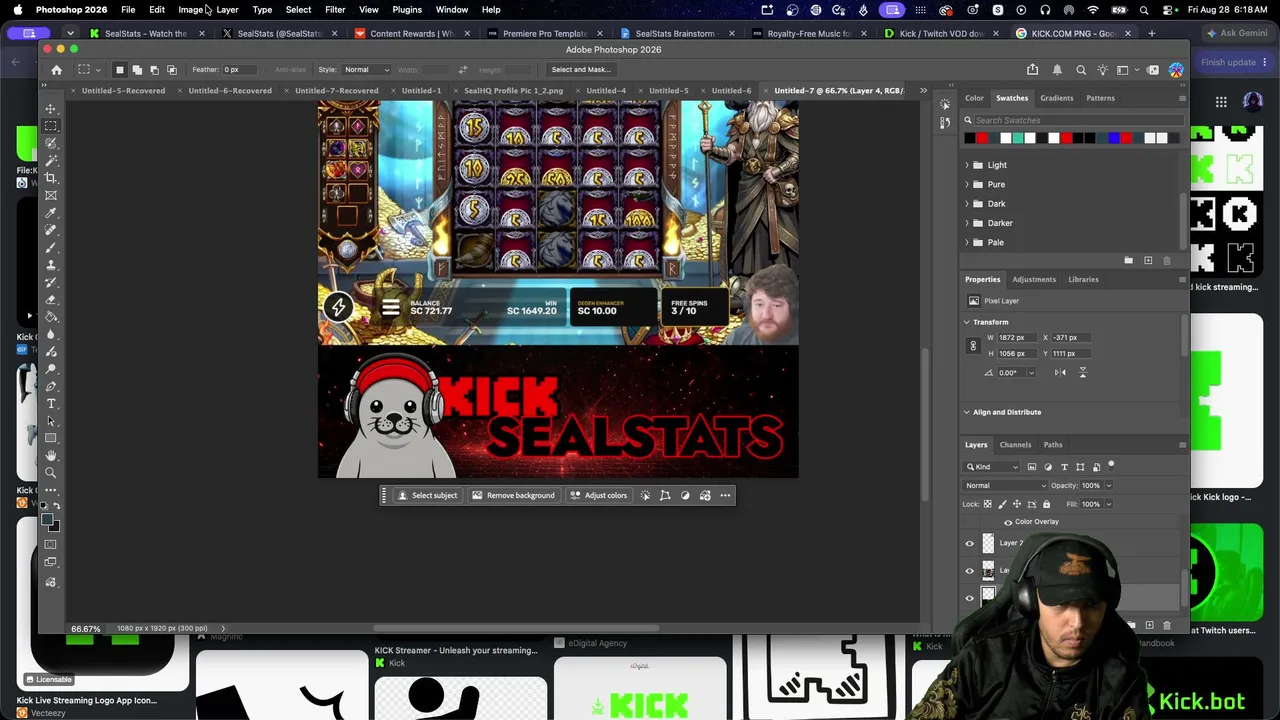Viewport: 1280px width, 720px height.
Task: Open the marquee Style dropdown
Action: (x=366, y=70)
